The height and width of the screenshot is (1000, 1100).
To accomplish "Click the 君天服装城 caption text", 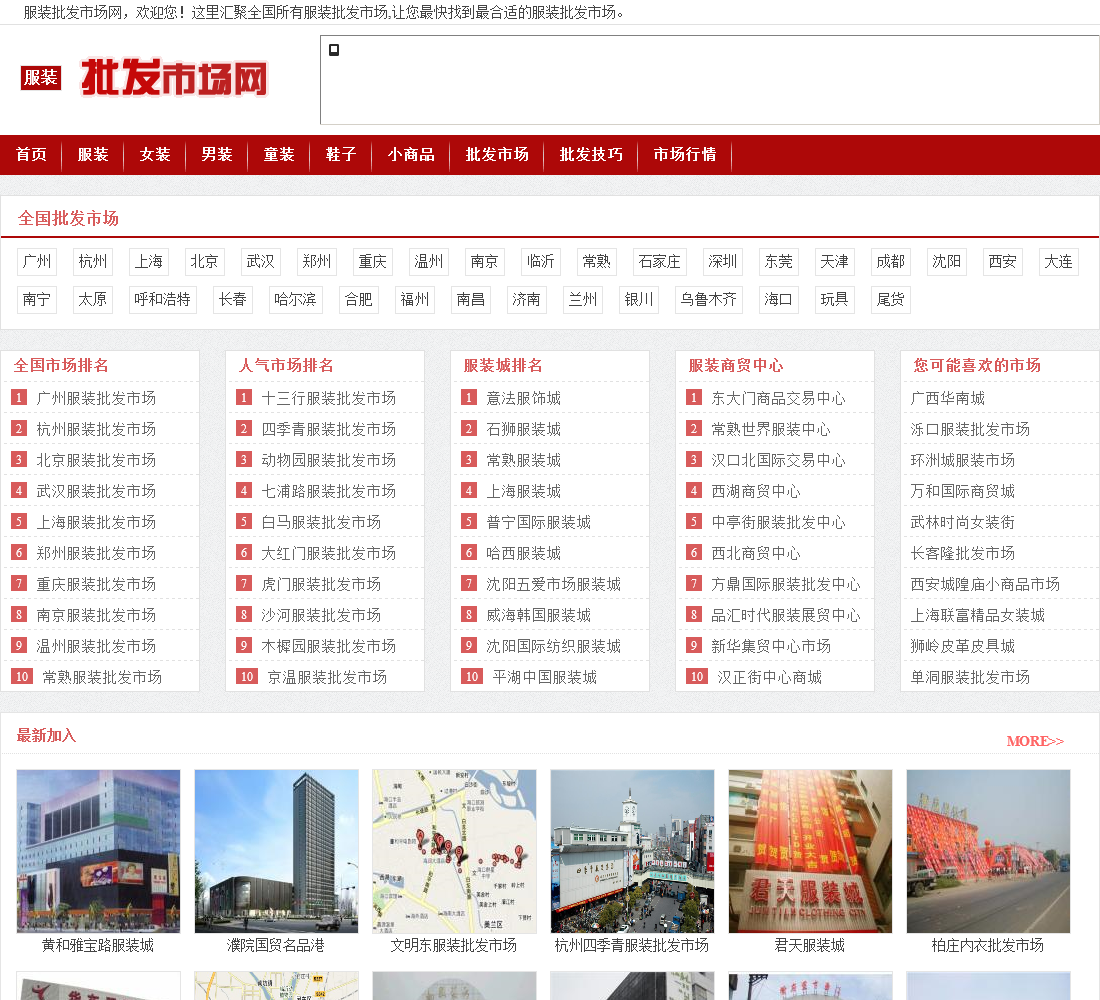I will [x=810, y=945].
